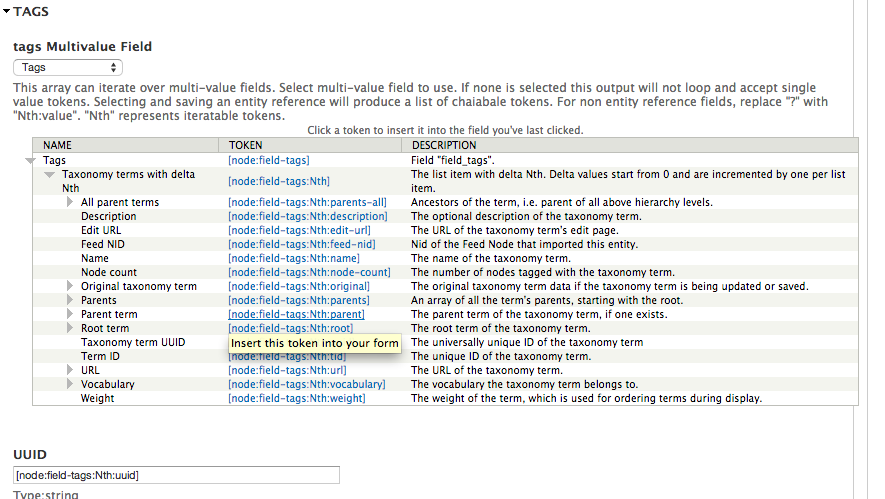Collapse Taxonomy terms with delta Nth
The width and height of the screenshot is (885, 499).
(50, 175)
